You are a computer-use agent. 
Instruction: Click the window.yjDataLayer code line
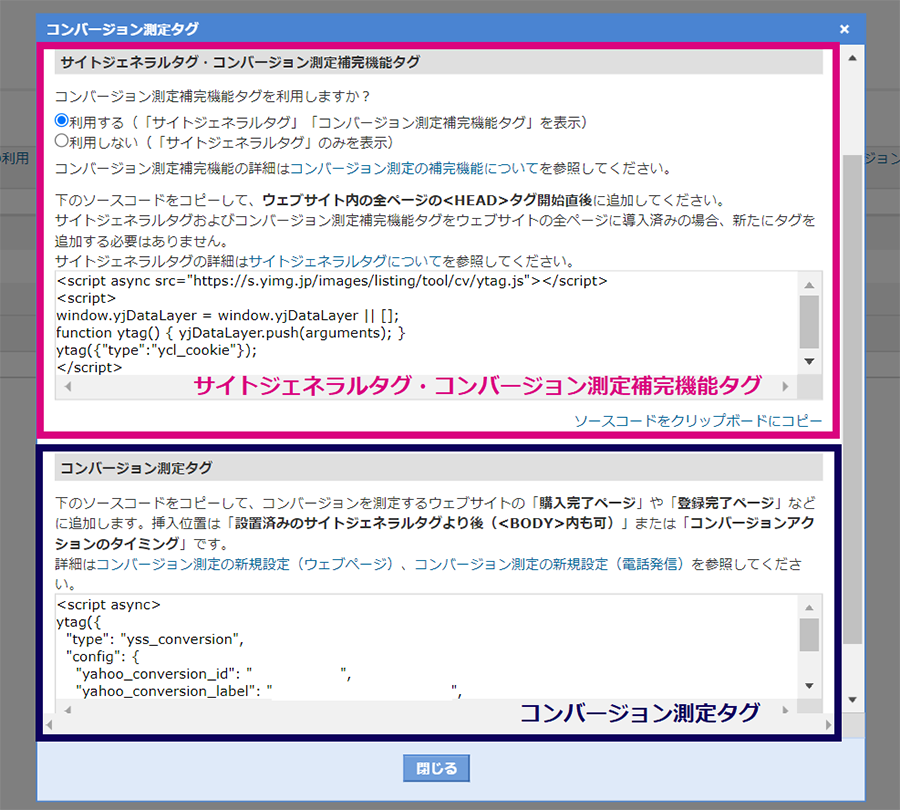click(x=227, y=316)
